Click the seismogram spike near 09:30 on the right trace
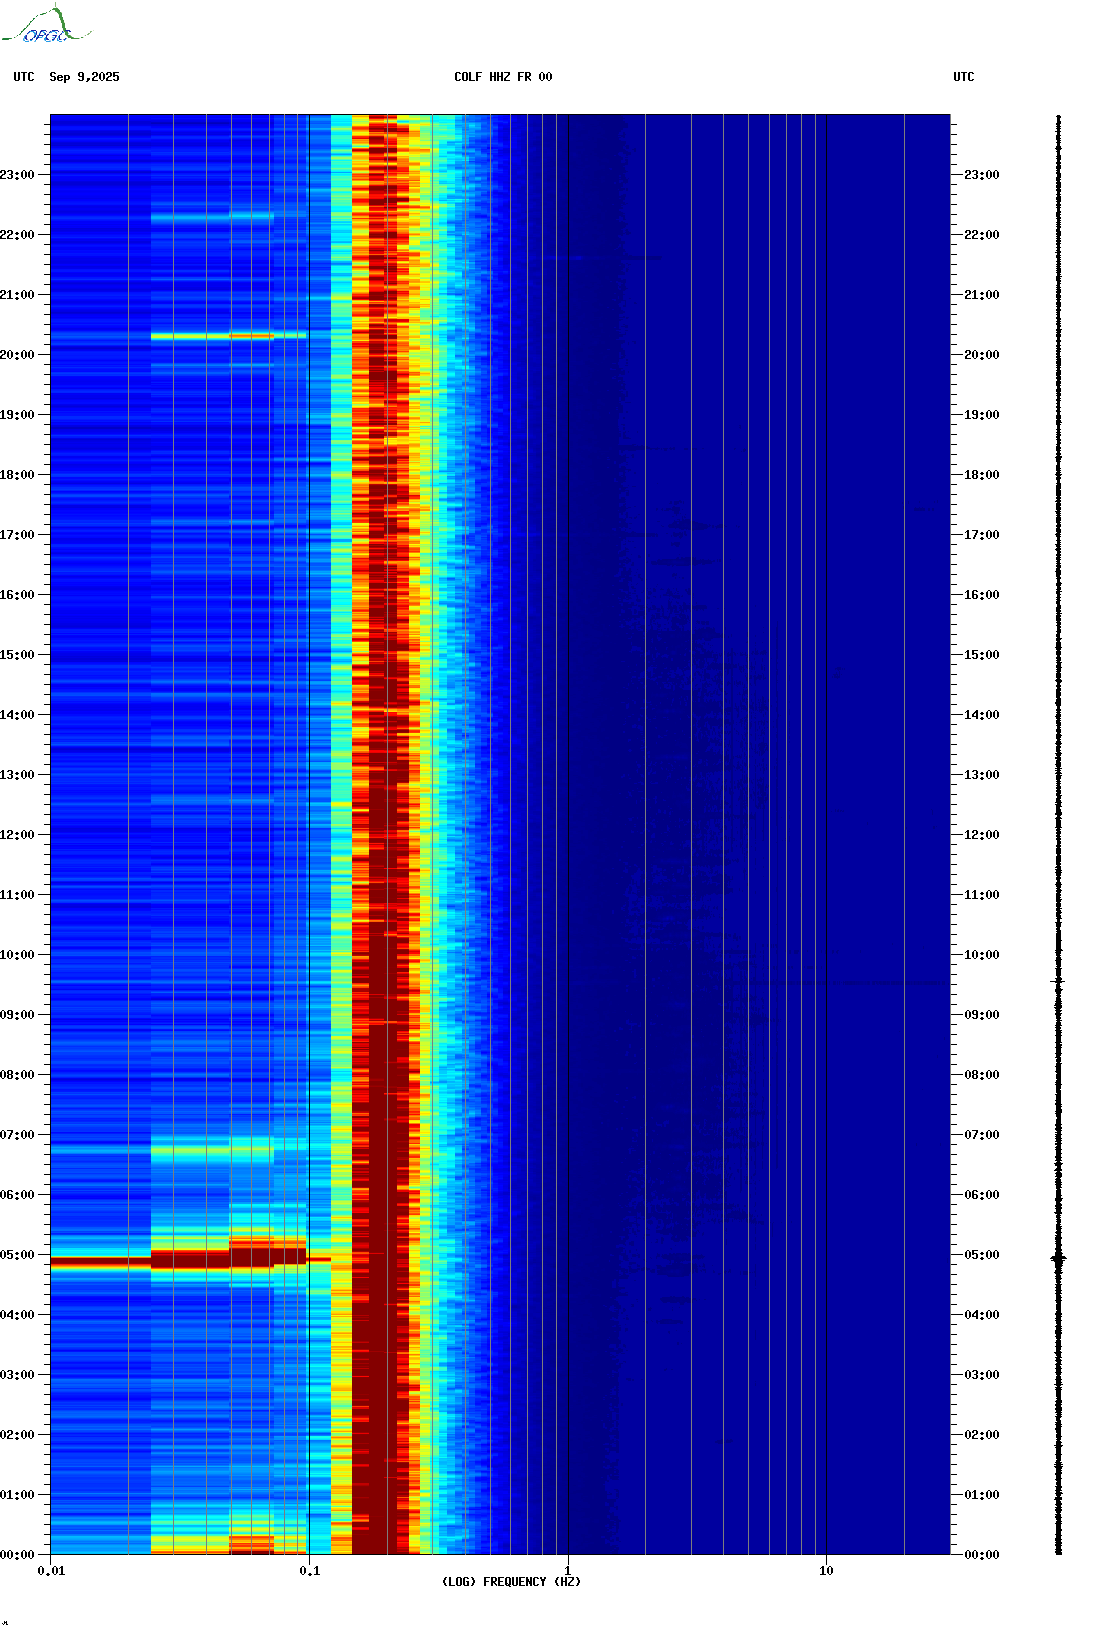Screen dimensions: 1102x1634 tap(1058, 982)
